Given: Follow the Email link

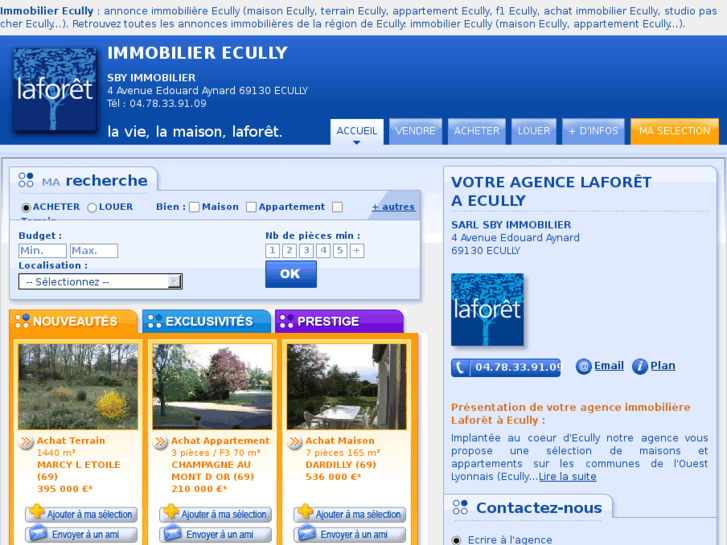Looking at the screenshot, I should coord(609,365).
